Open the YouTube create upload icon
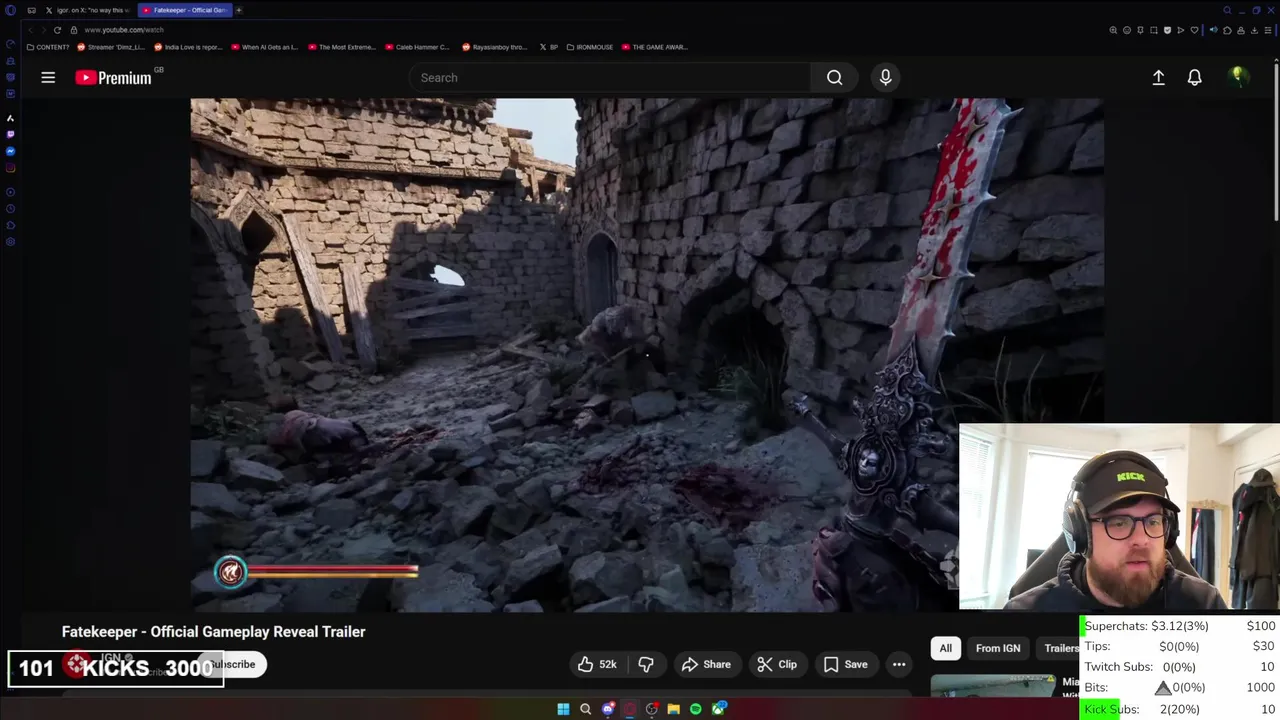The height and width of the screenshot is (720, 1280). coord(1158,77)
